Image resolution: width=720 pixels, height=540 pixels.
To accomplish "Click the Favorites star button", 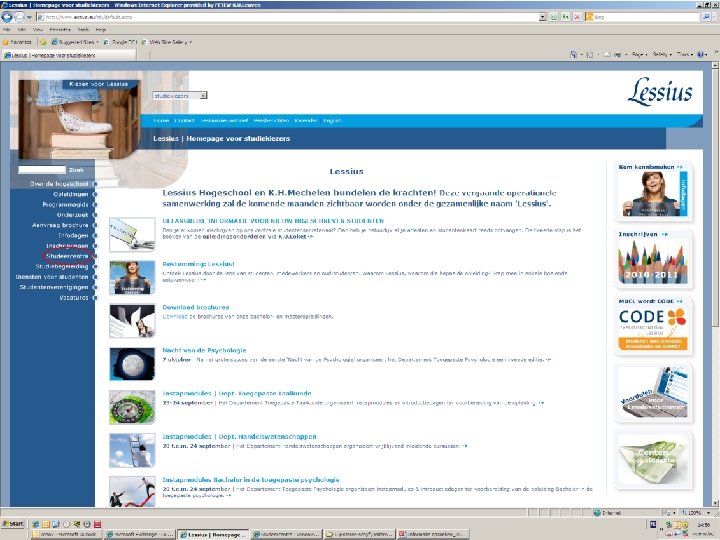I will coord(17,42).
